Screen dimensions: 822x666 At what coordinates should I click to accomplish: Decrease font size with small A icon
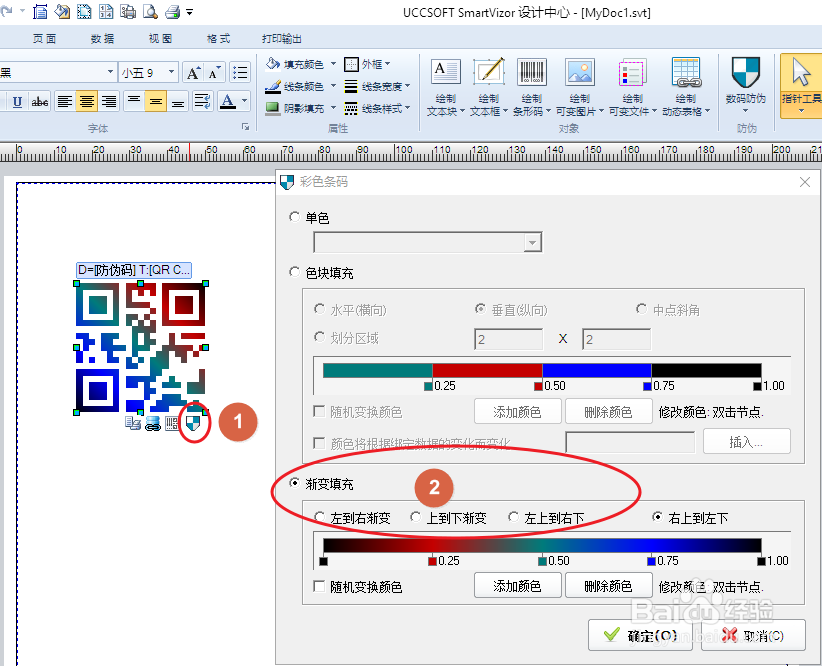click(x=214, y=72)
